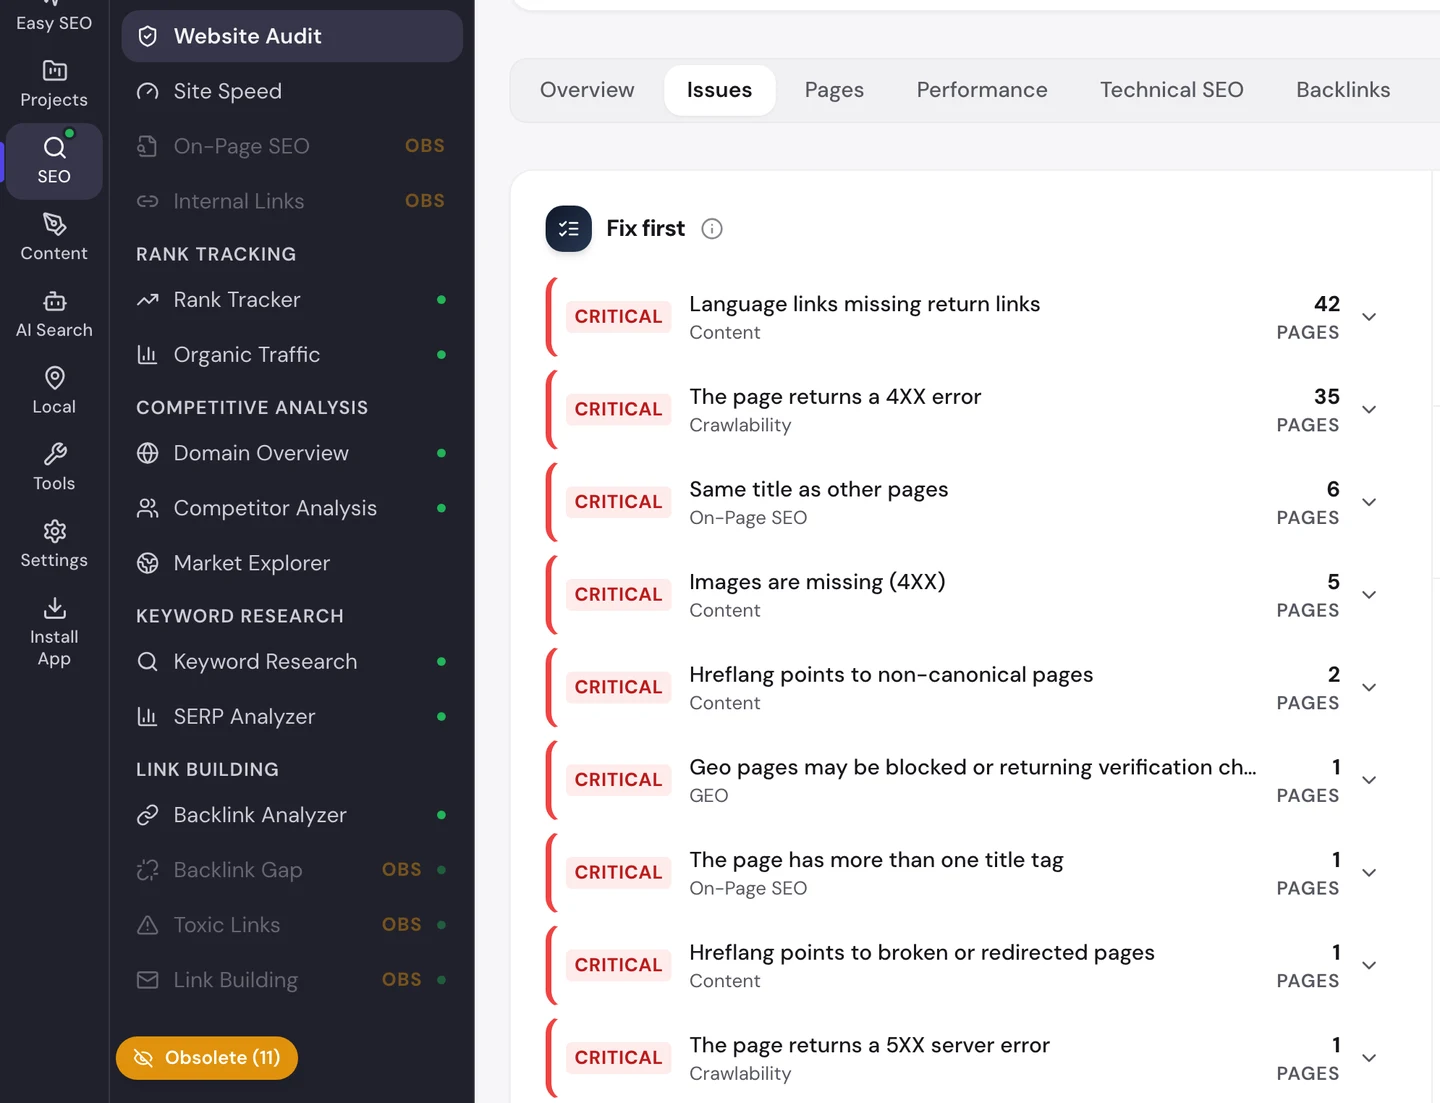Expand the 5XX server error issue
The height and width of the screenshot is (1103, 1440).
[1369, 1058]
